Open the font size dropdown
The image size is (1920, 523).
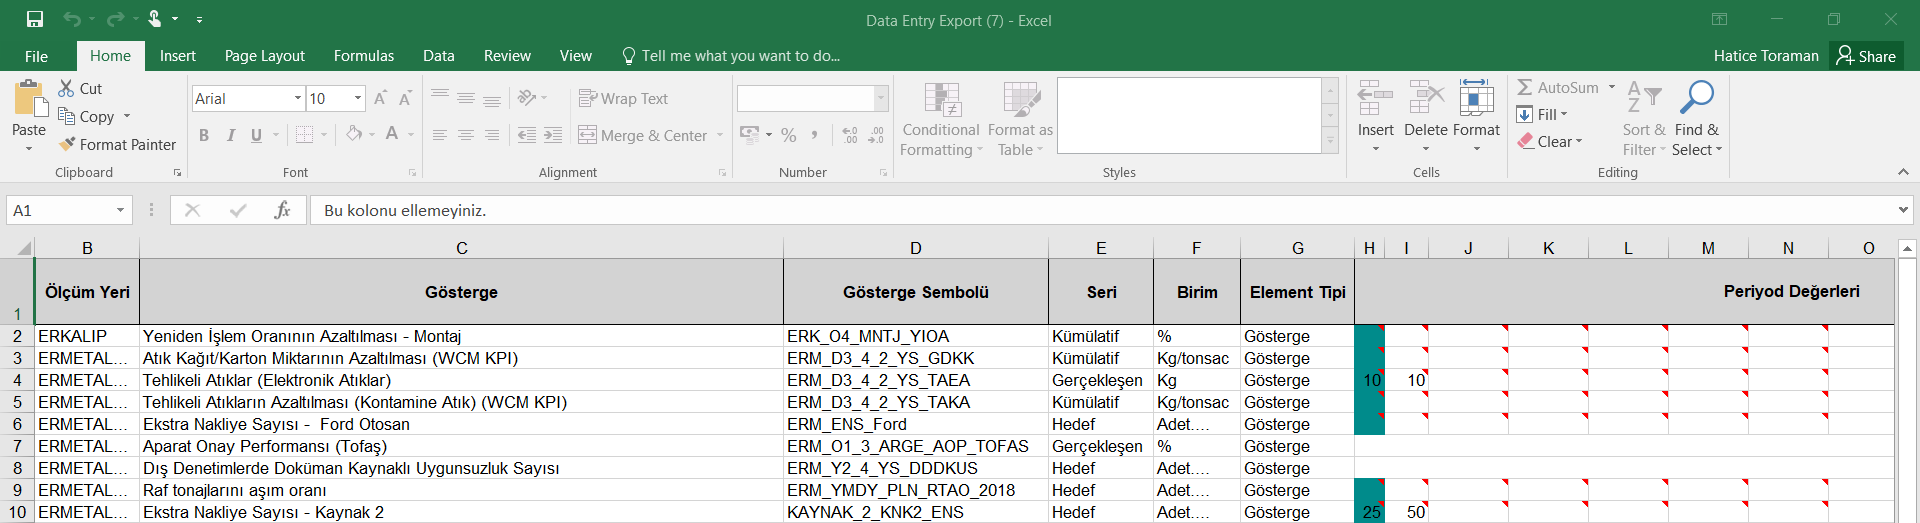[358, 98]
